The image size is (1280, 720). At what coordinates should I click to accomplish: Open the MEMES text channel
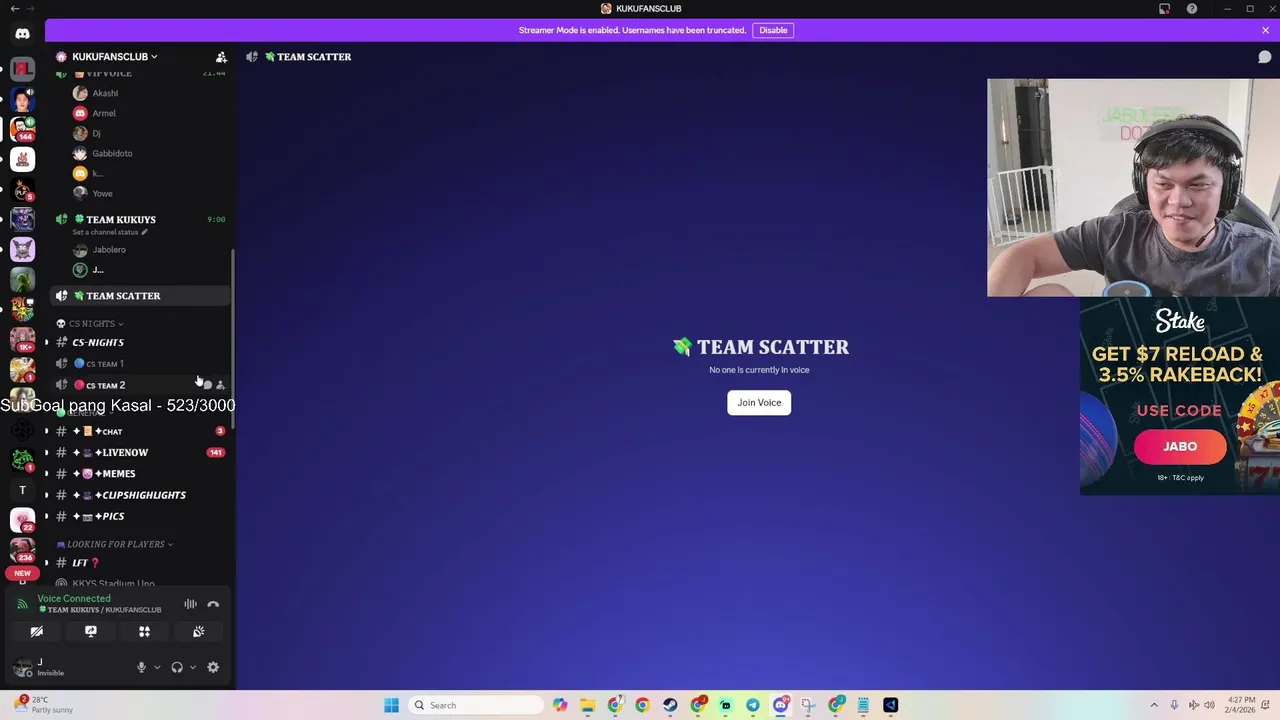click(x=140, y=474)
